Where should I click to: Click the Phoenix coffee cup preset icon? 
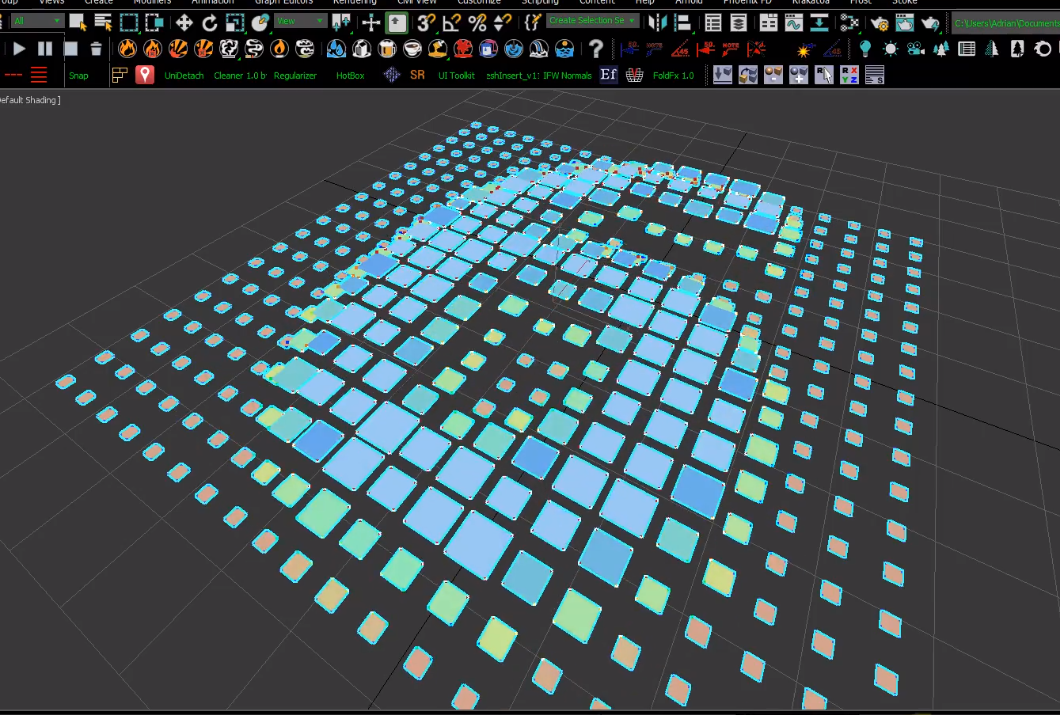pyautogui.click(x=412, y=49)
